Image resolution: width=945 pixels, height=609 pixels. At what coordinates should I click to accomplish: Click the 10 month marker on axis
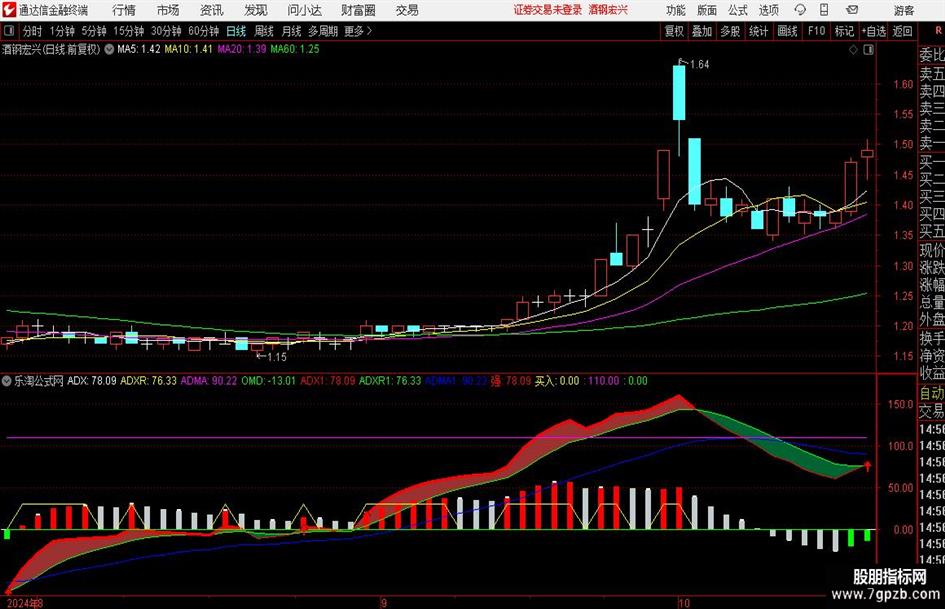[683, 603]
